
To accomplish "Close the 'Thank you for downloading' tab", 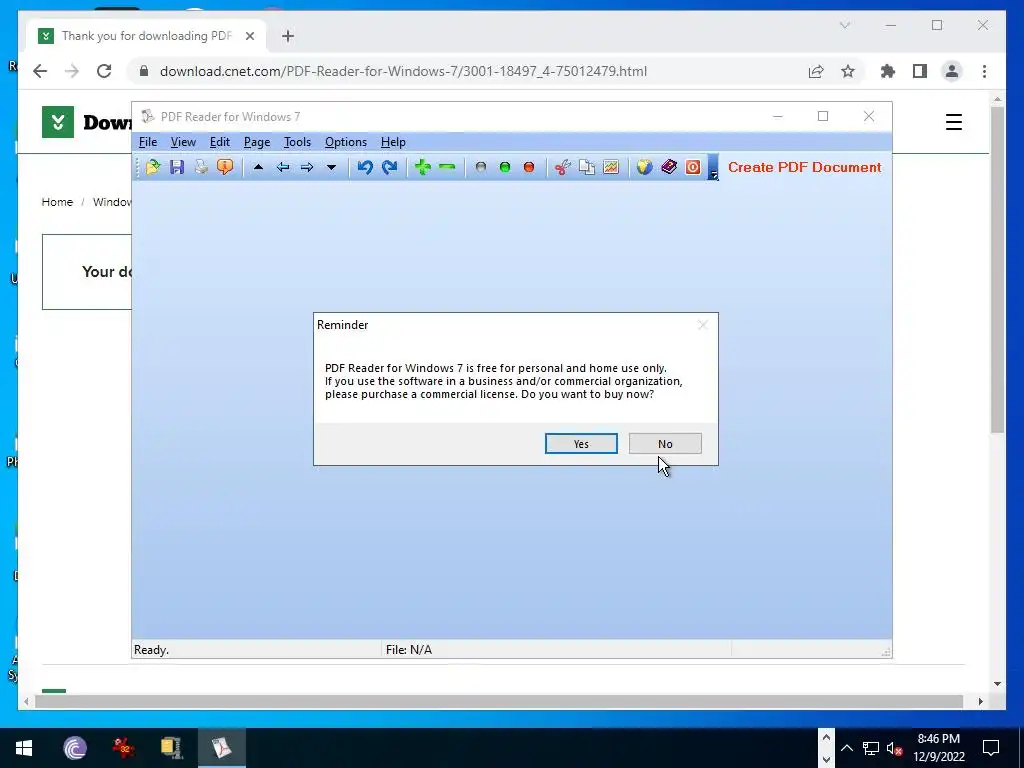I will click(249, 36).
